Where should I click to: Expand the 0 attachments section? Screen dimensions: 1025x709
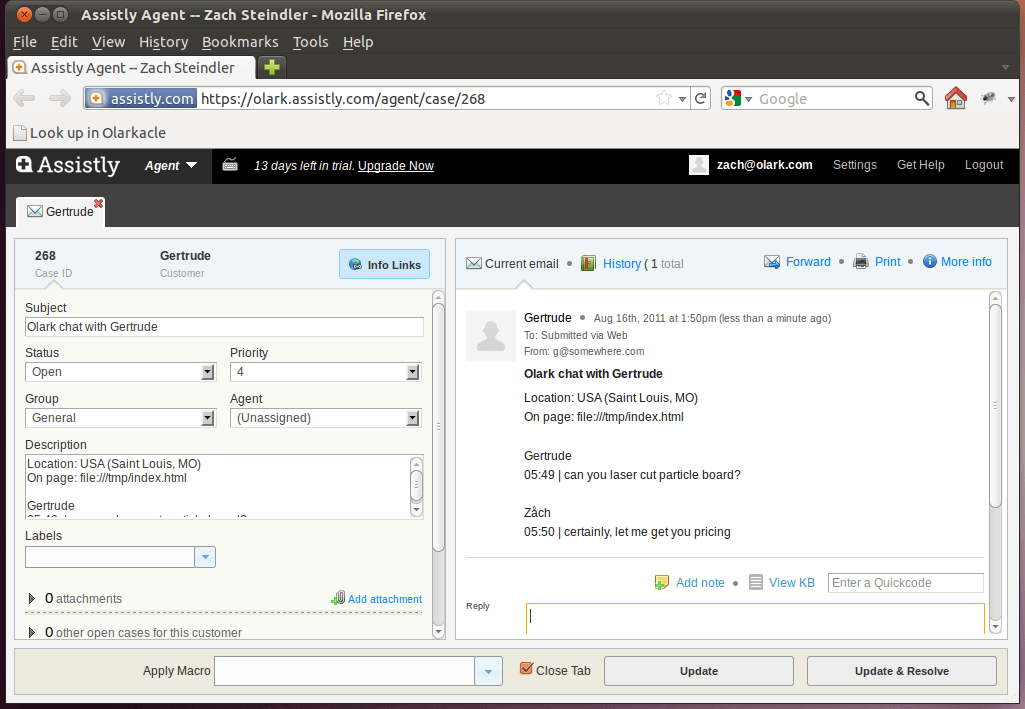coord(32,599)
